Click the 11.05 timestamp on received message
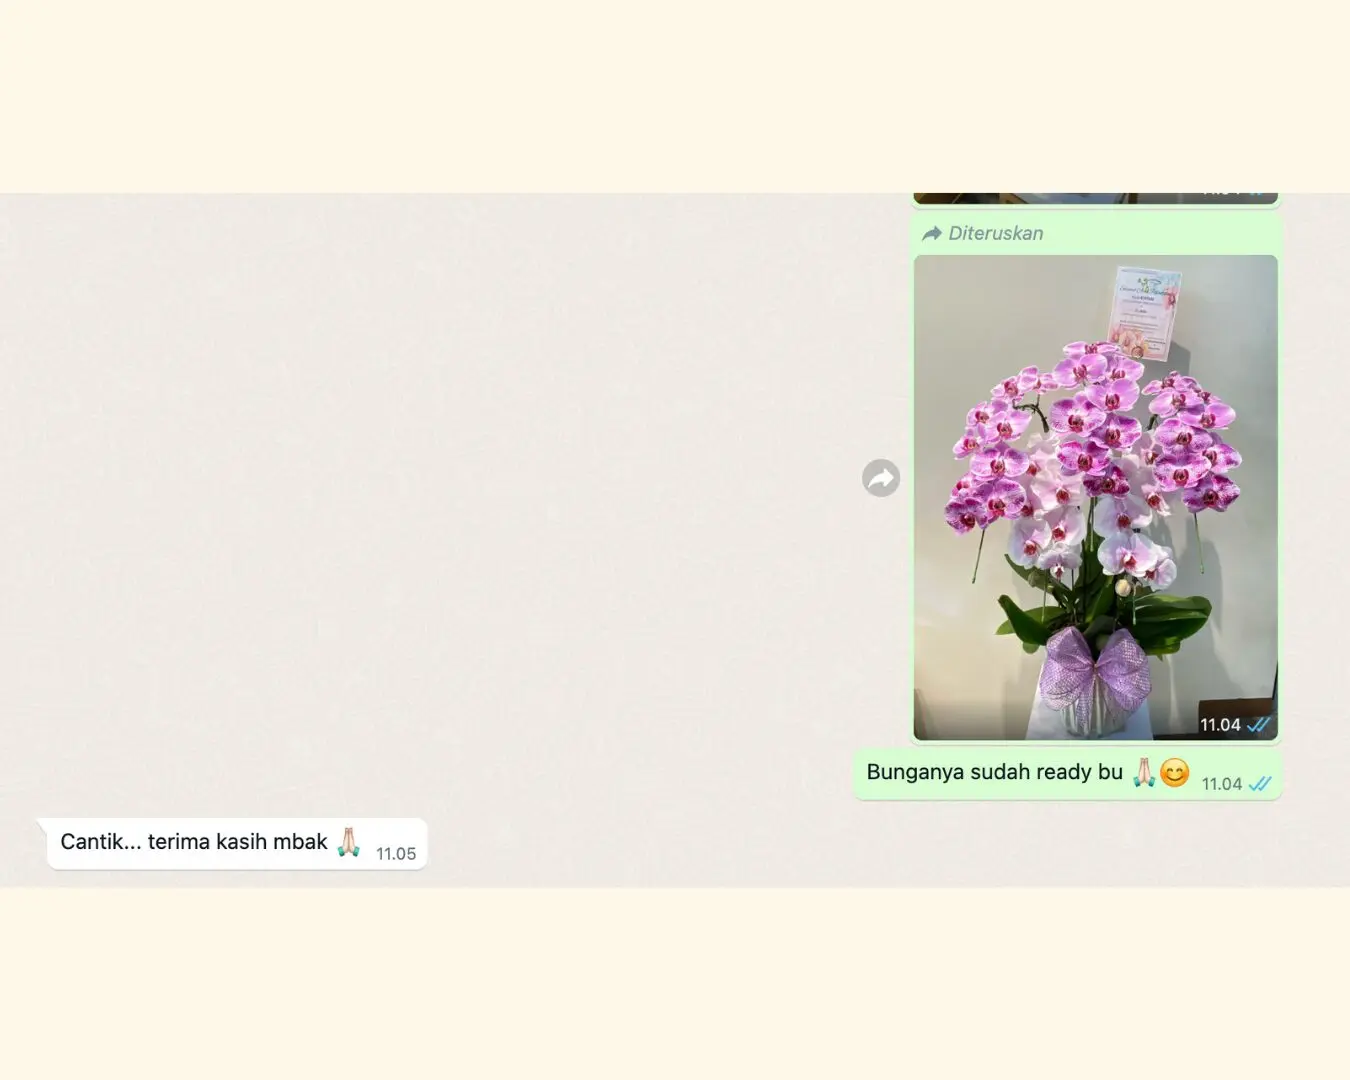This screenshot has width=1350, height=1080. coord(396,854)
